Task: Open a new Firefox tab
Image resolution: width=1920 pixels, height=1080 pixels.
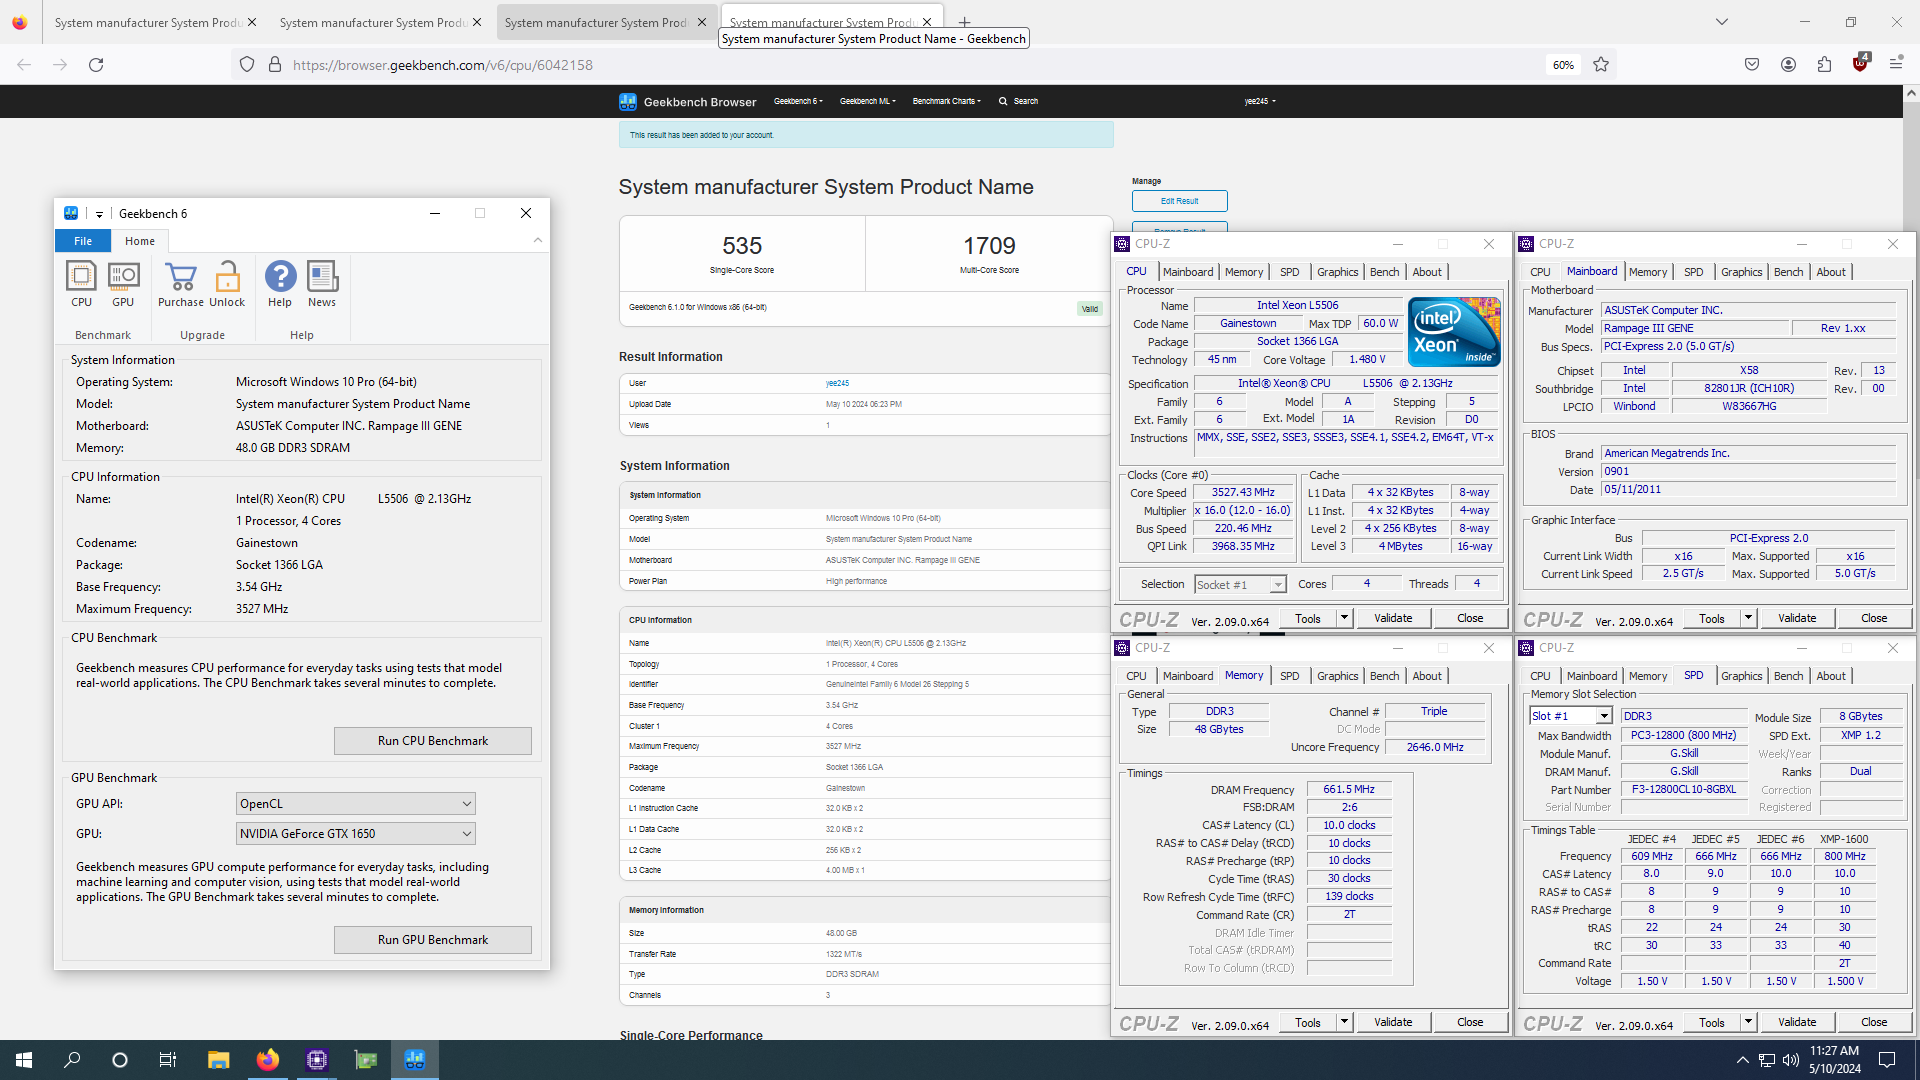Action: coord(964,22)
